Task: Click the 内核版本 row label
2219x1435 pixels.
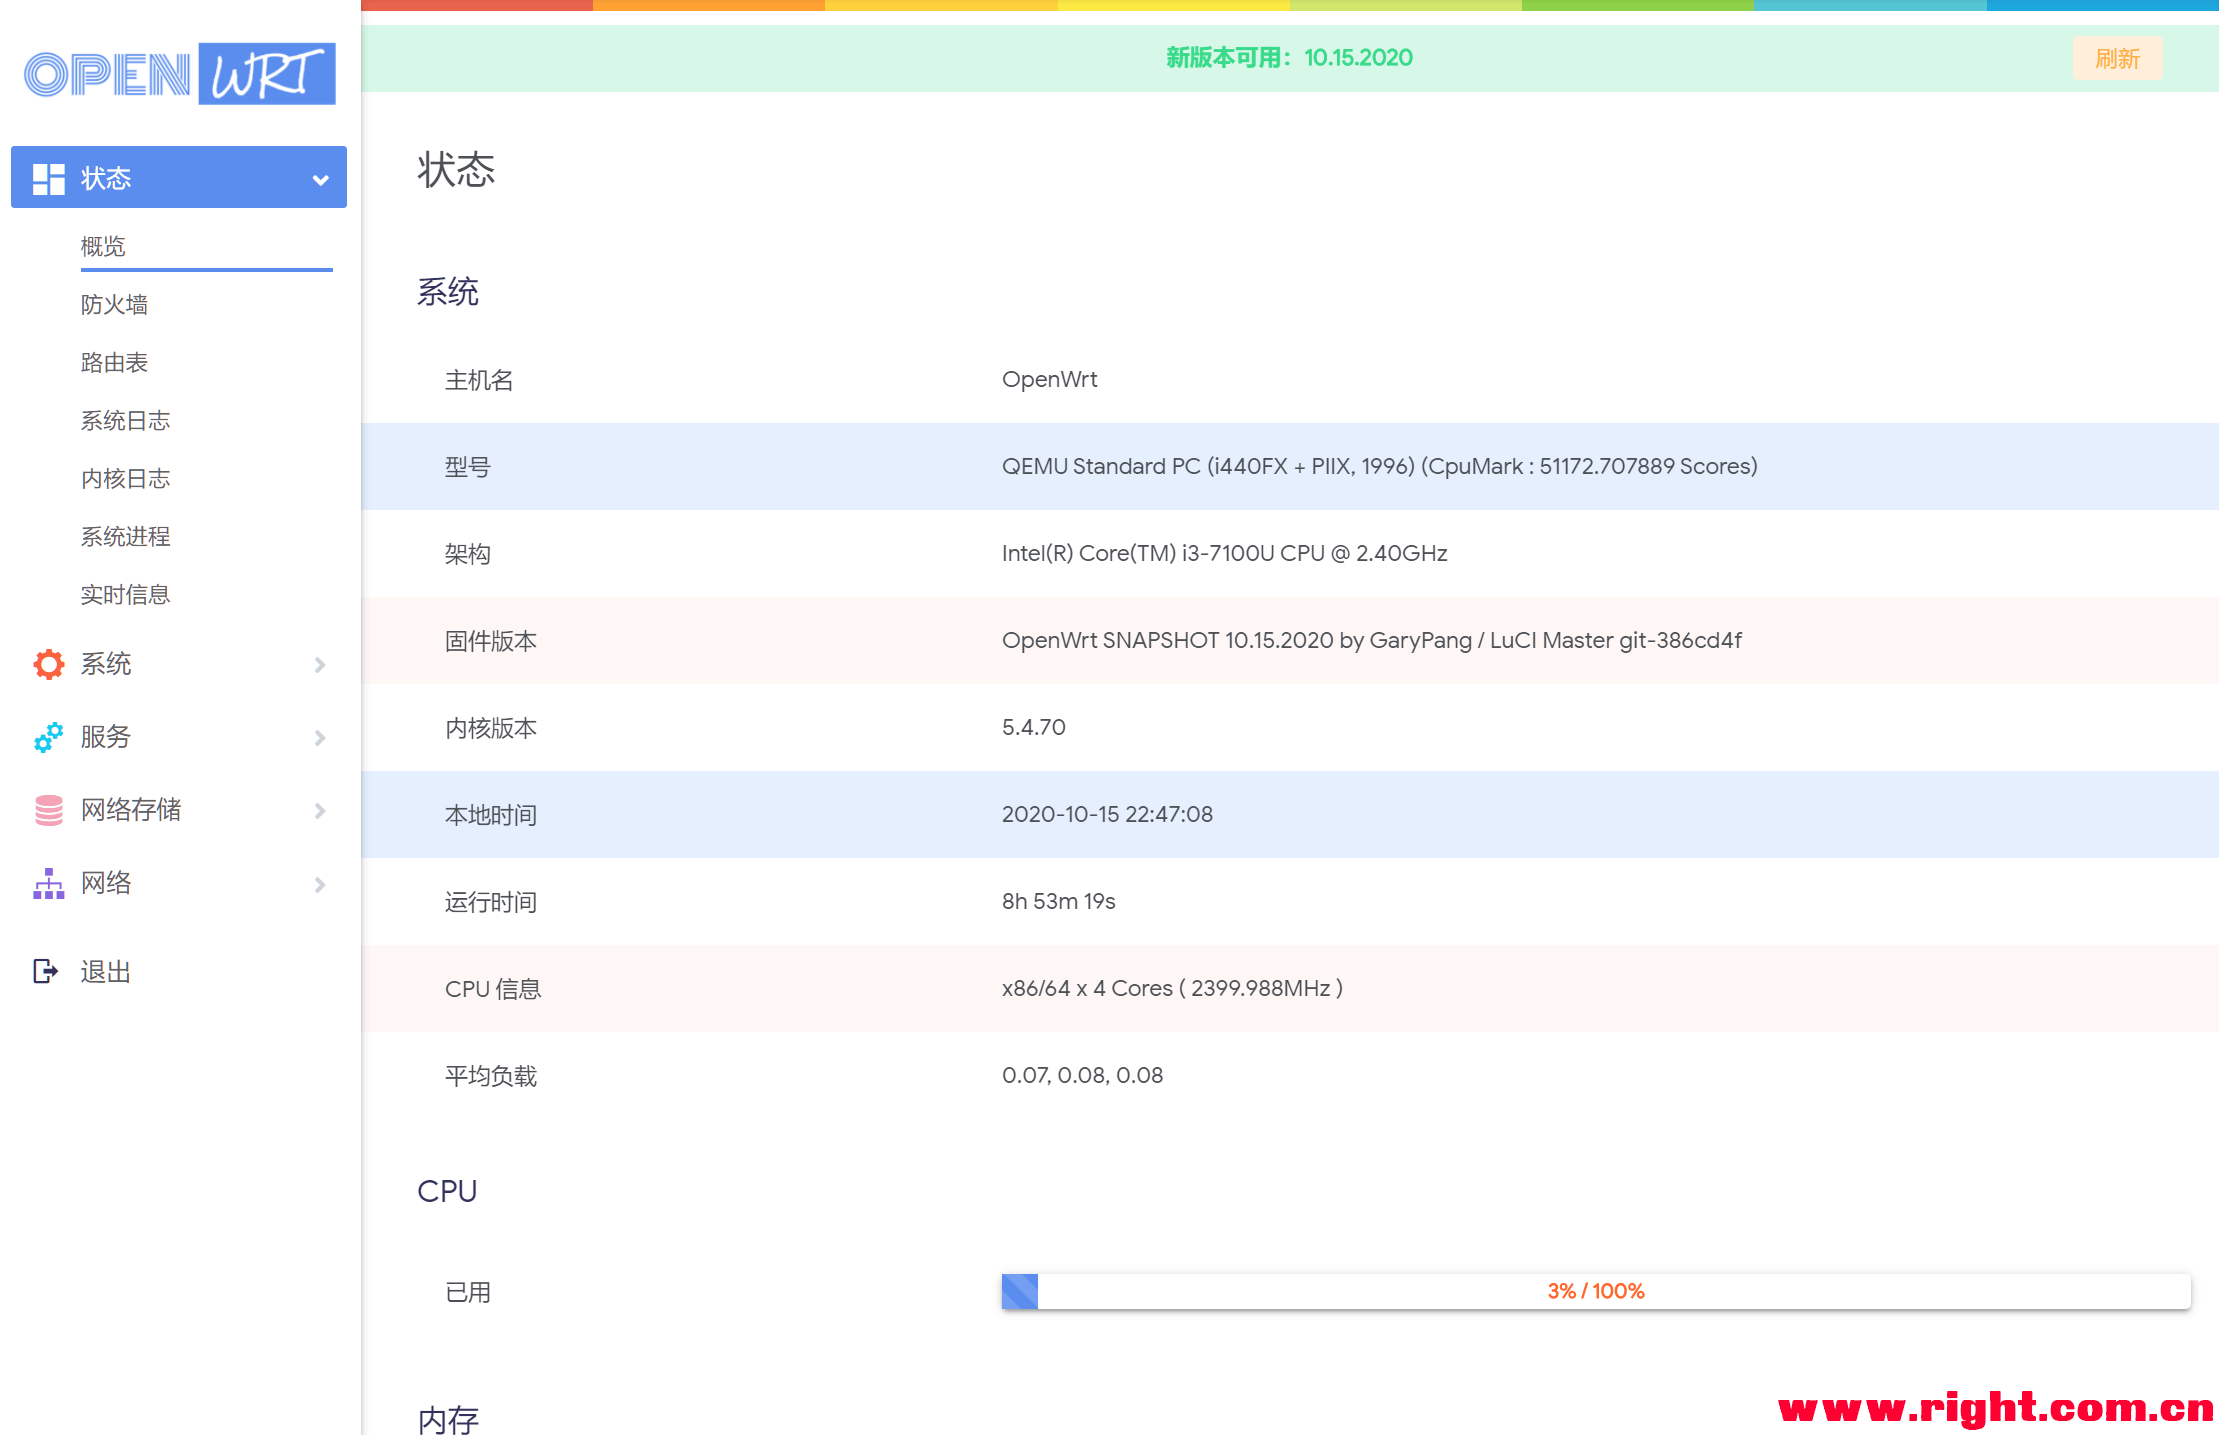Action: (491, 728)
